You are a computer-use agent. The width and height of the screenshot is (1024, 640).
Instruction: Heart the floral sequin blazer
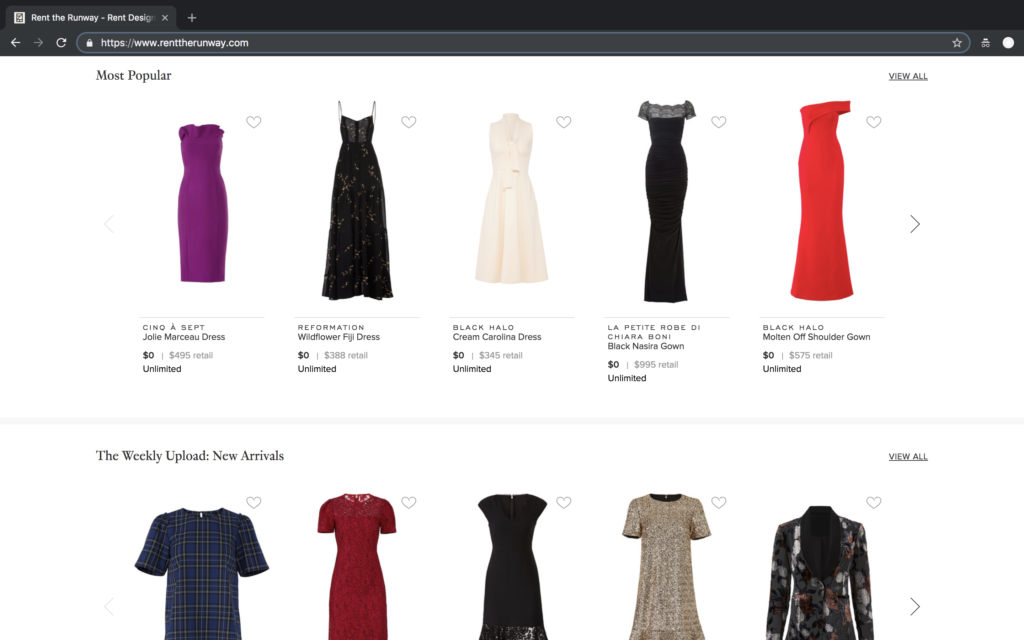pyautogui.click(x=874, y=502)
